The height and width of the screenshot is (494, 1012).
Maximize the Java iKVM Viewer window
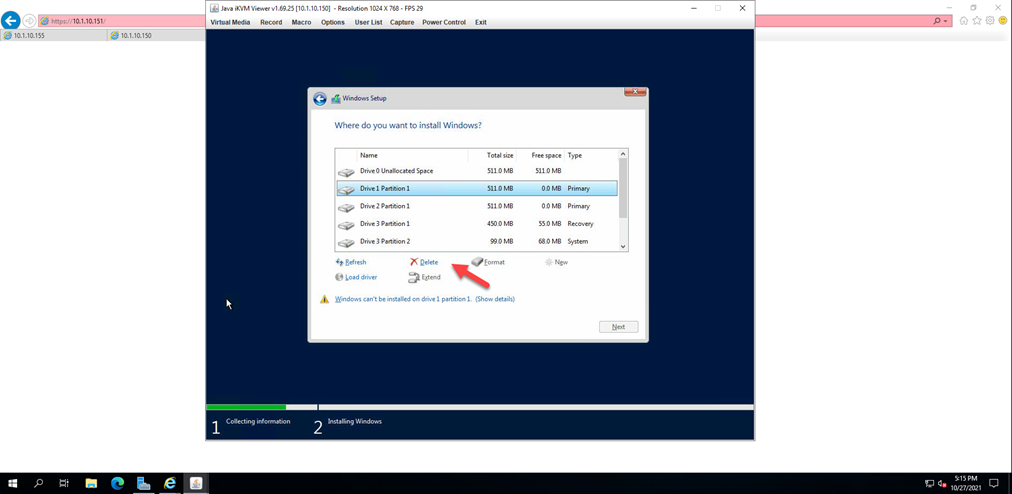click(718, 8)
